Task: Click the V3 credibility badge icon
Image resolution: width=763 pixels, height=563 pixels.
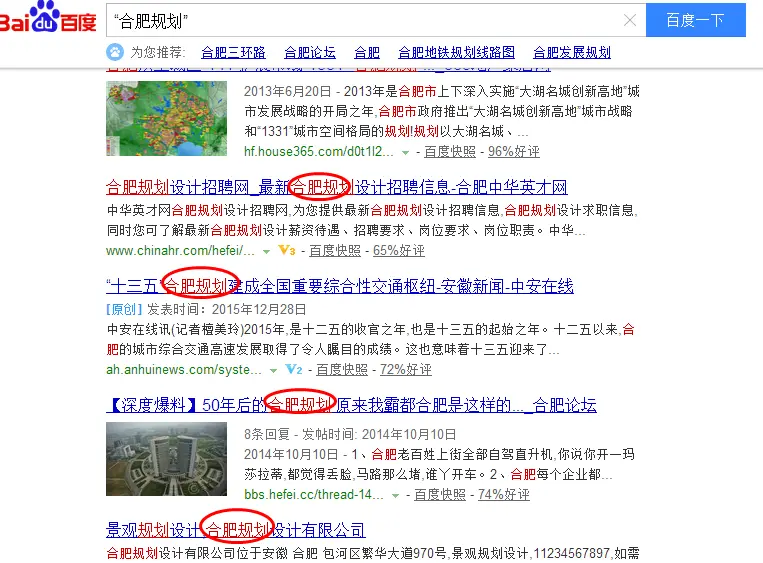Action: 287,250
